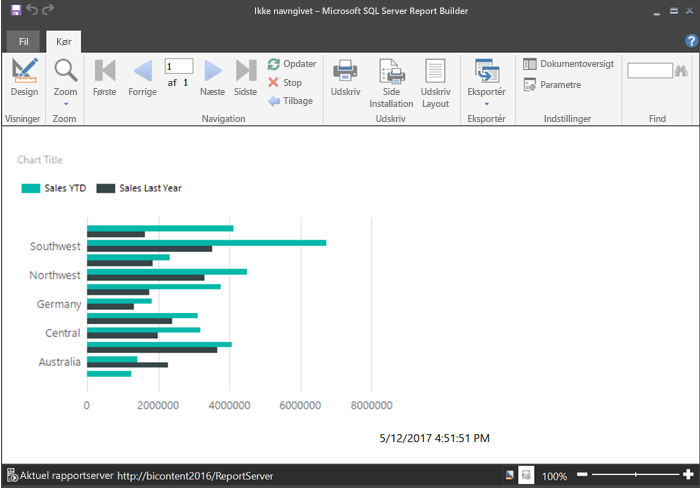Click the Eksportér icon
This screenshot has width=700, height=488.
(486, 71)
